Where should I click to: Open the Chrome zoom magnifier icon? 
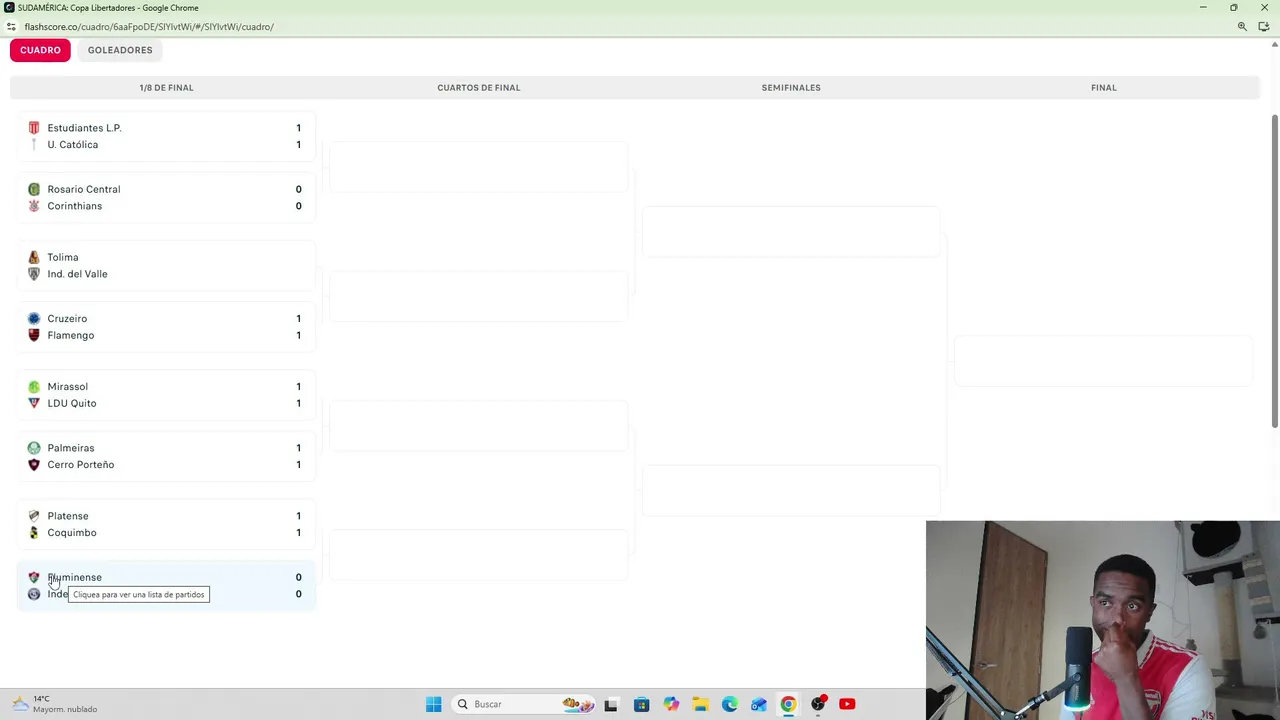(1242, 27)
